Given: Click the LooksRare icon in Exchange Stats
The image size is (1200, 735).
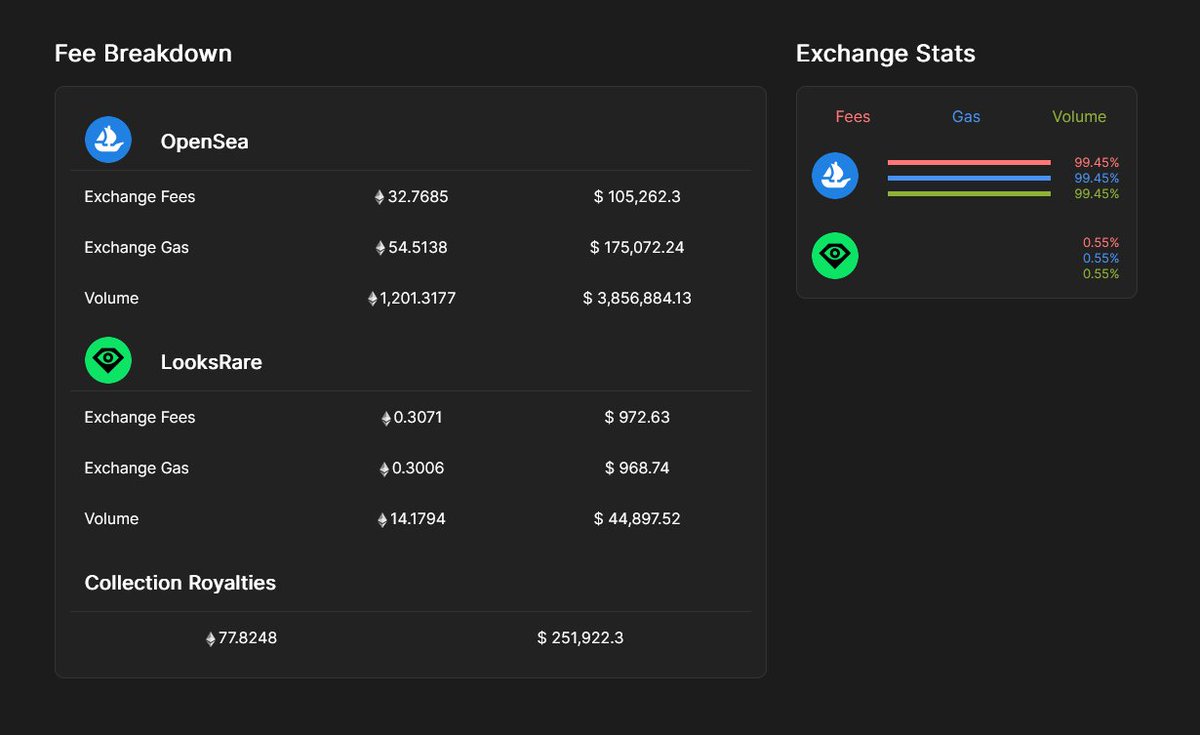Looking at the screenshot, I should [x=835, y=256].
